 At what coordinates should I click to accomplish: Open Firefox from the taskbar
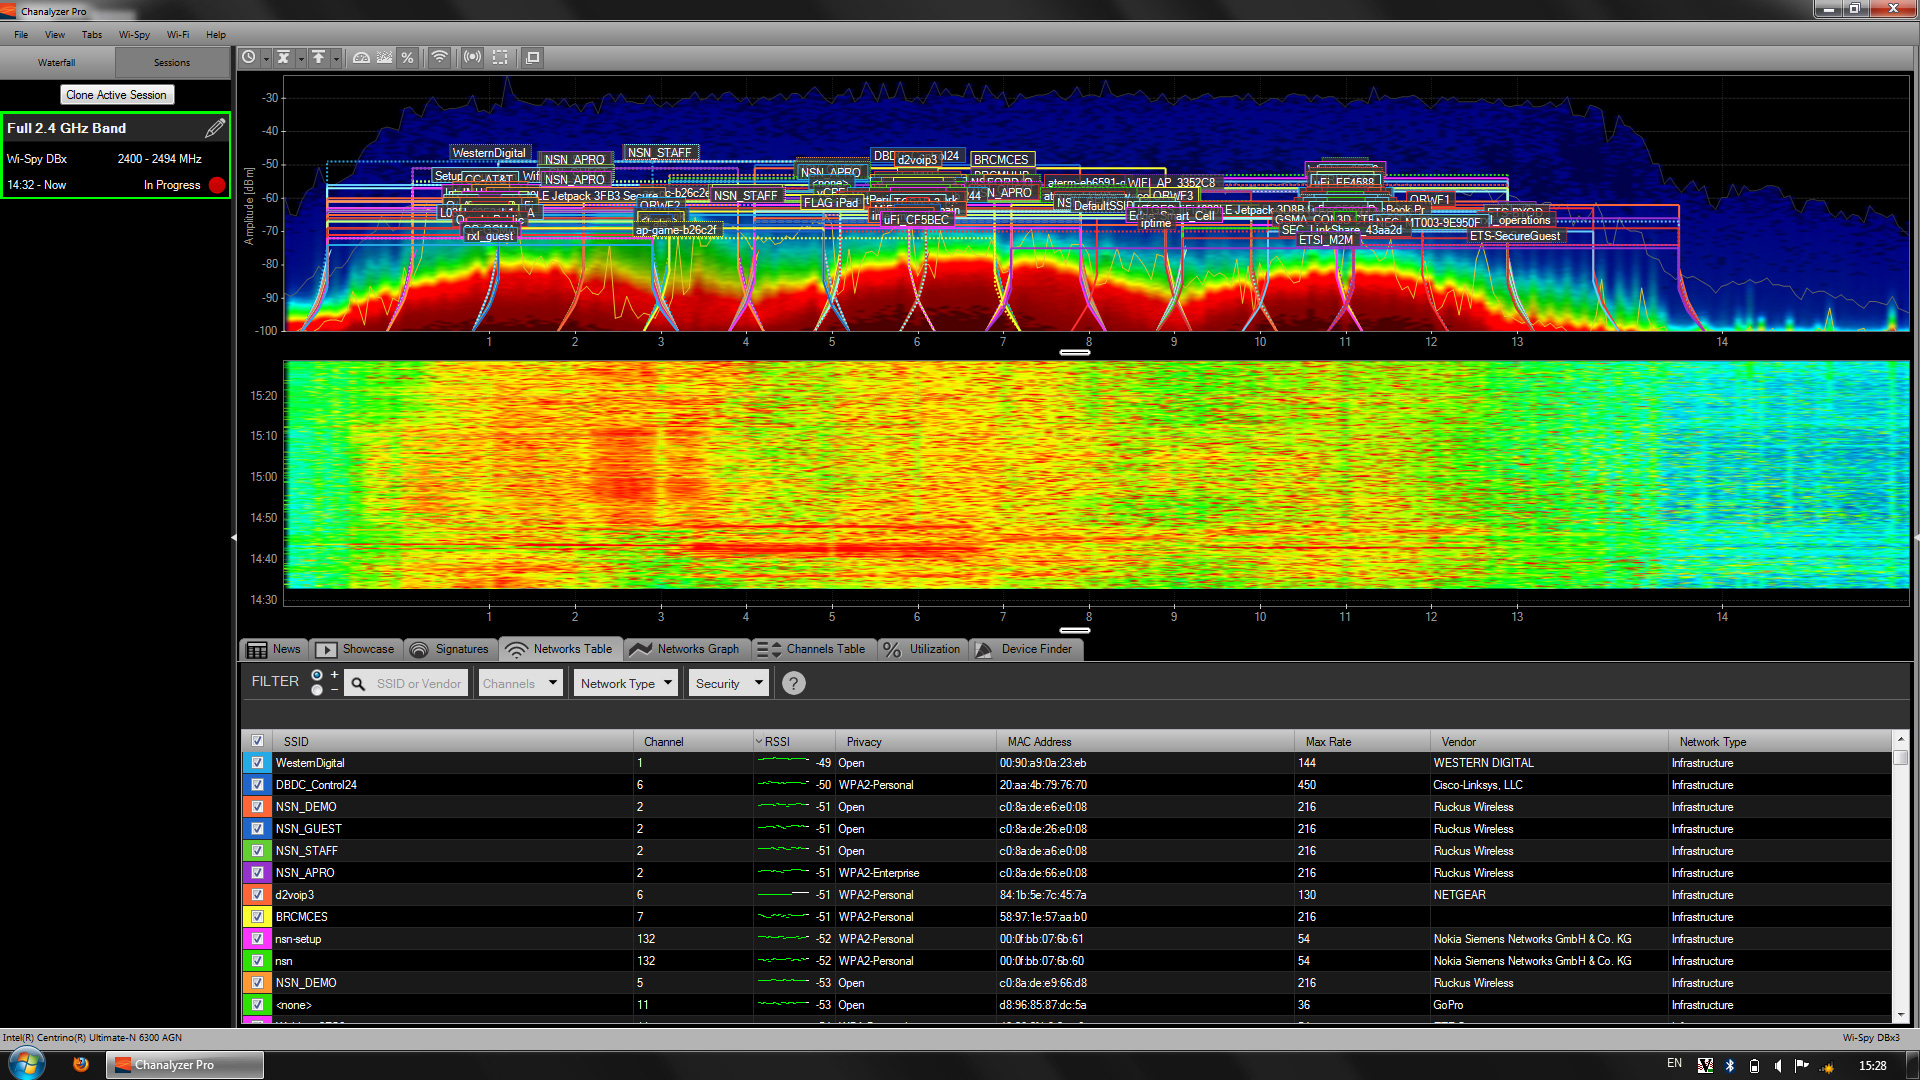click(81, 1065)
